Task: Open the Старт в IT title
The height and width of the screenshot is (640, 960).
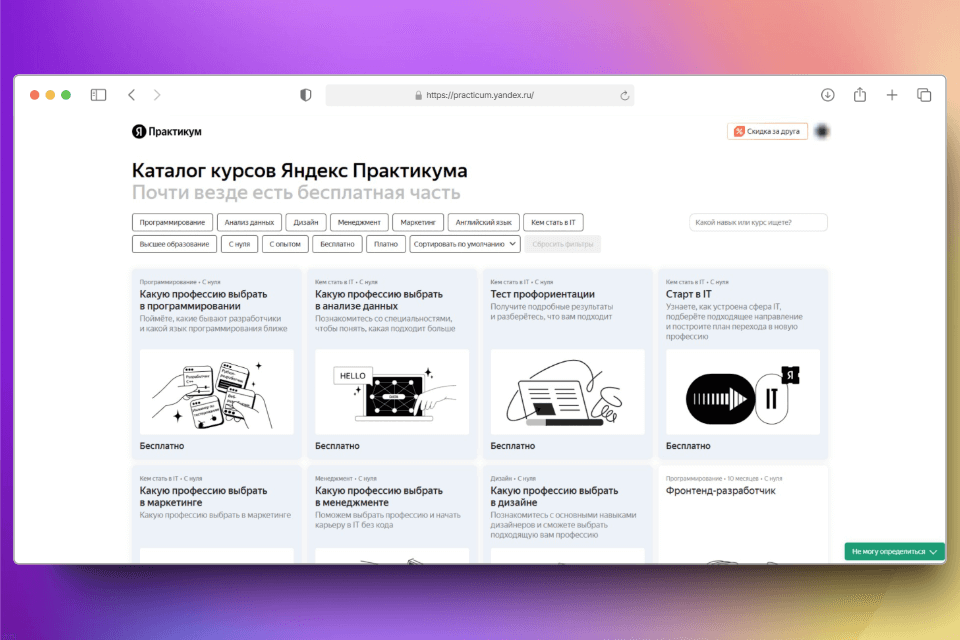Action: (689, 294)
